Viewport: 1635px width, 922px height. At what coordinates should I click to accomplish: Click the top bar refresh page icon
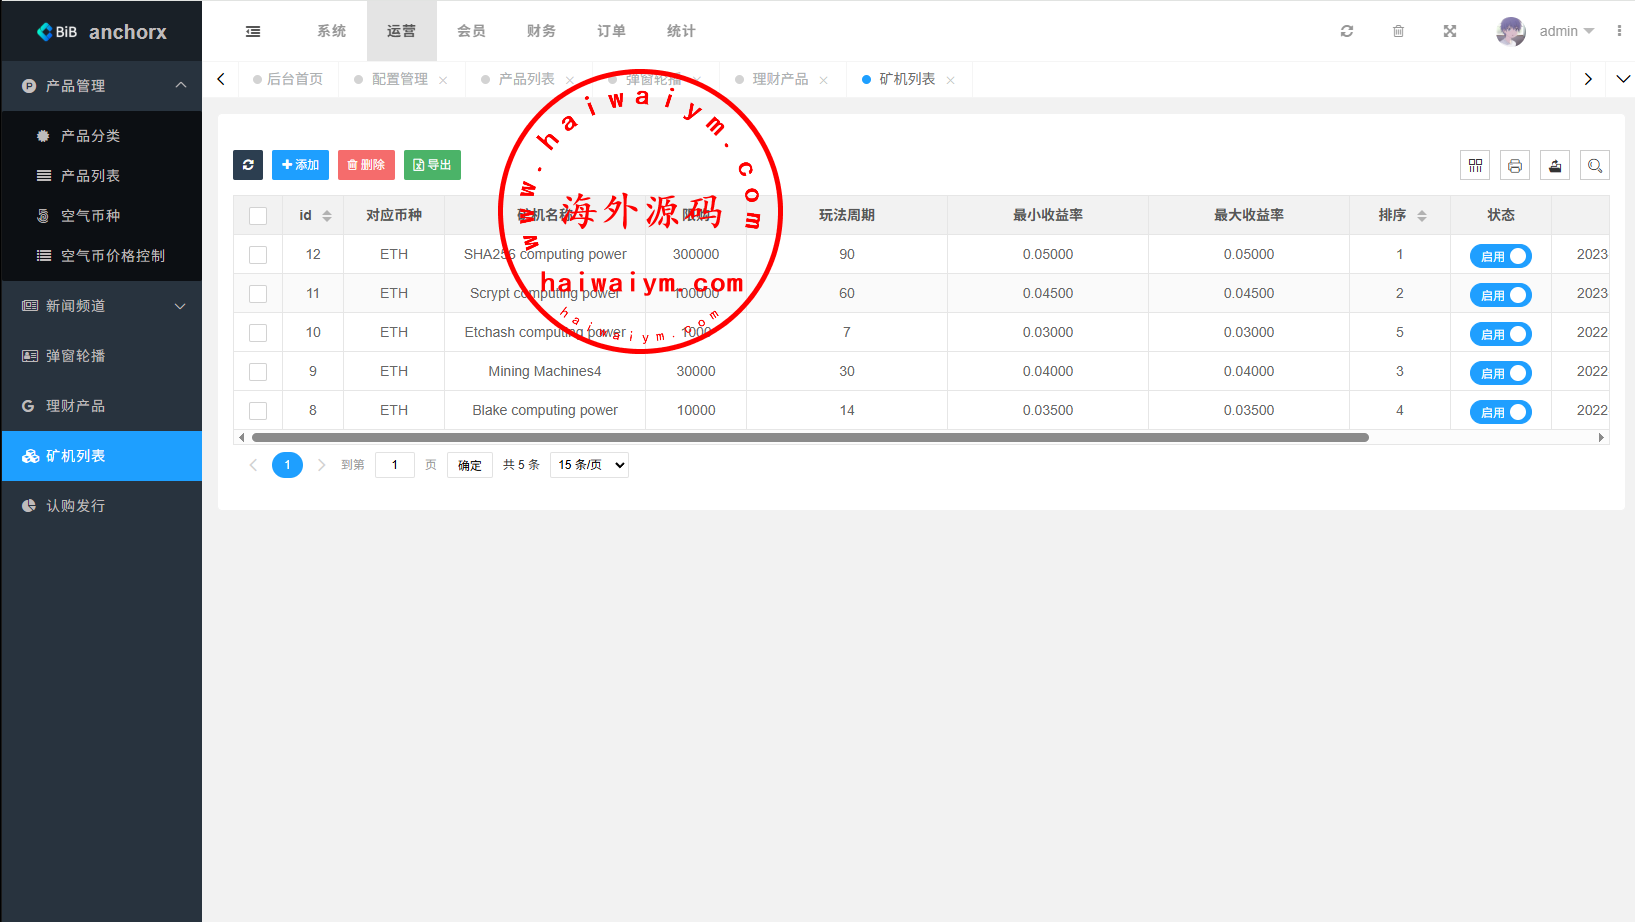[1347, 31]
